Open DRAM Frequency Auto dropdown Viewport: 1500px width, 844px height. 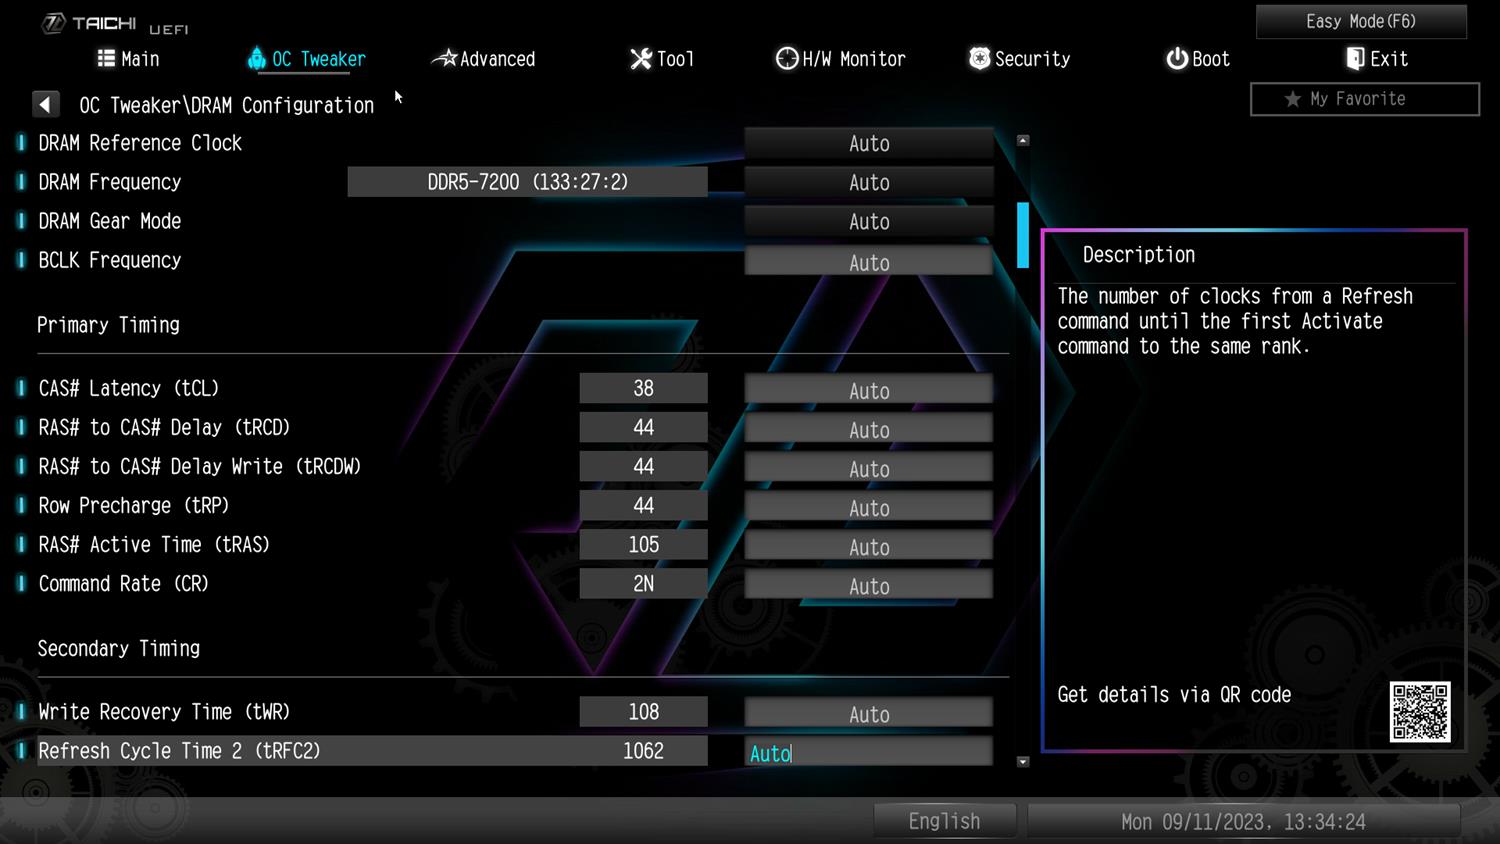coord(868,182)
